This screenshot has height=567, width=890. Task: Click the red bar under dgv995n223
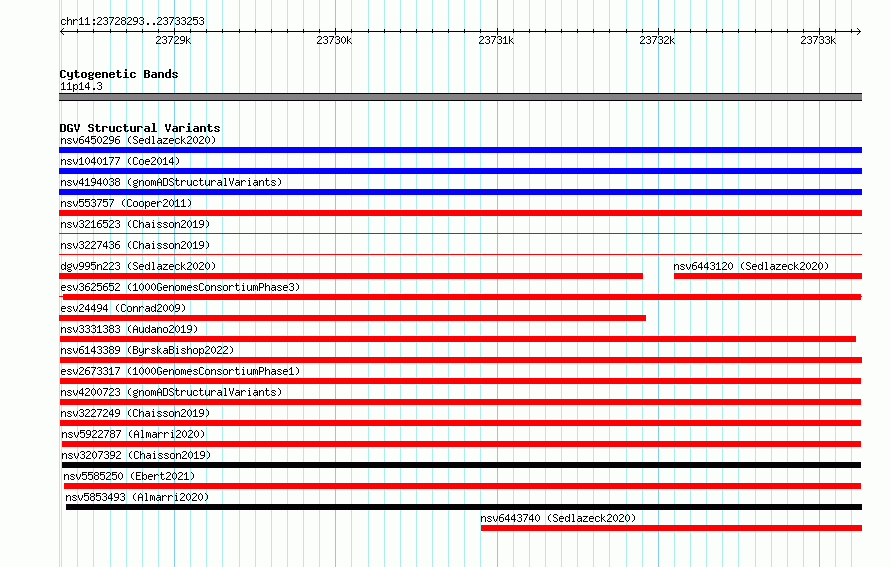pos(351,276)
